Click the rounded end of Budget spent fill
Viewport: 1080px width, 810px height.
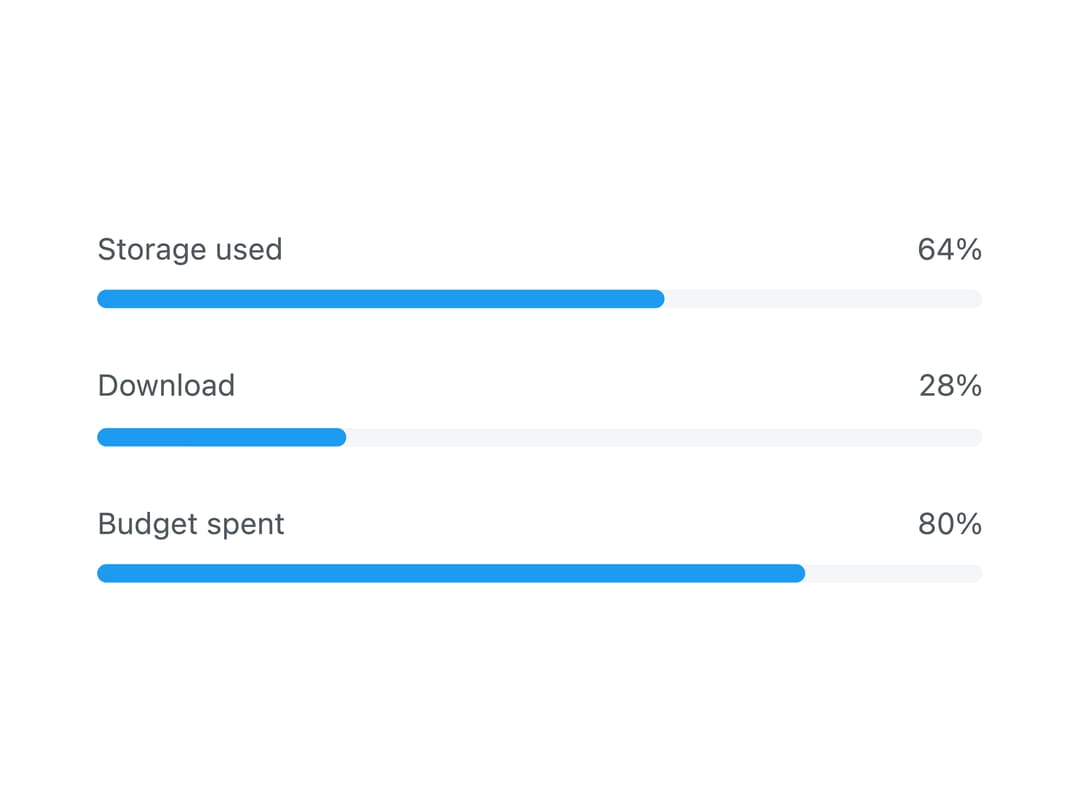798,573
